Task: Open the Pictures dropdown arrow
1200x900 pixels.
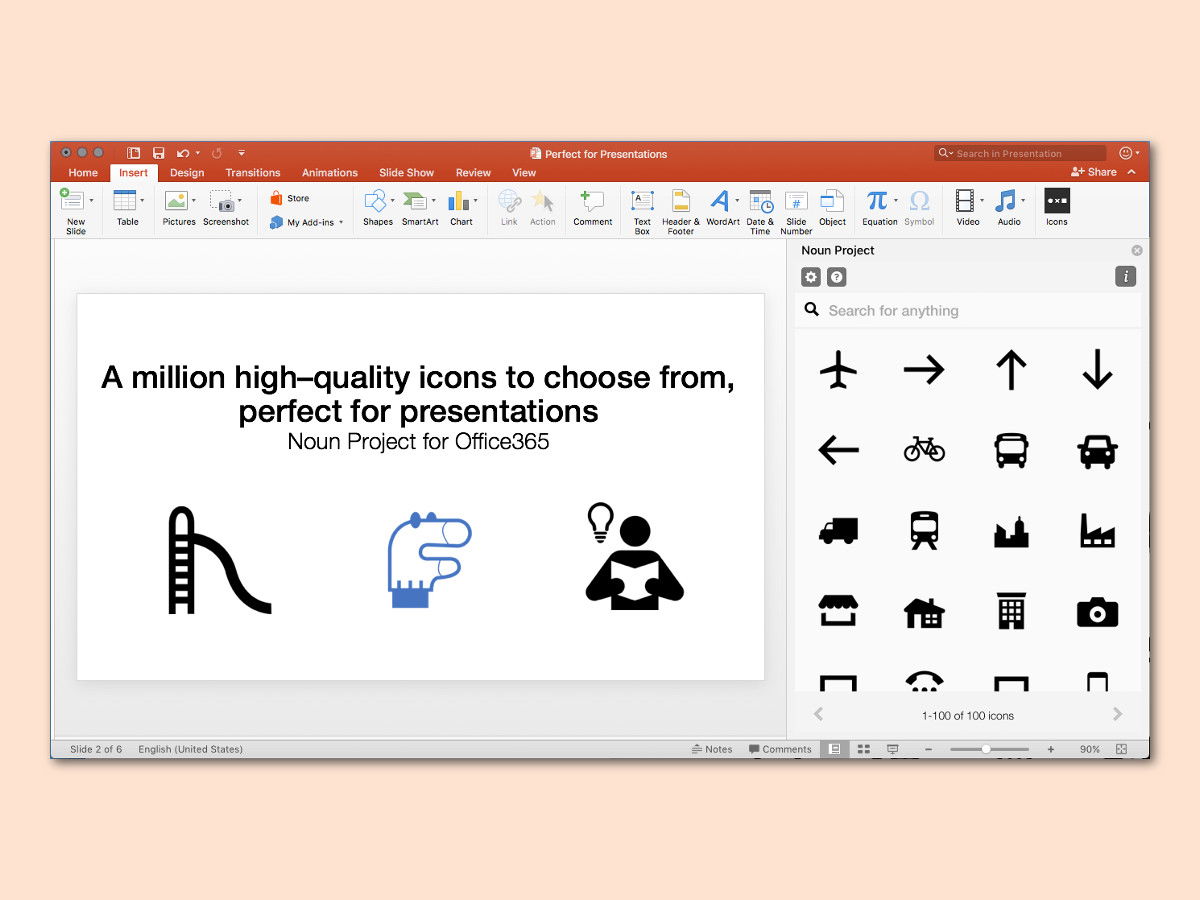Action: point(193,200)
